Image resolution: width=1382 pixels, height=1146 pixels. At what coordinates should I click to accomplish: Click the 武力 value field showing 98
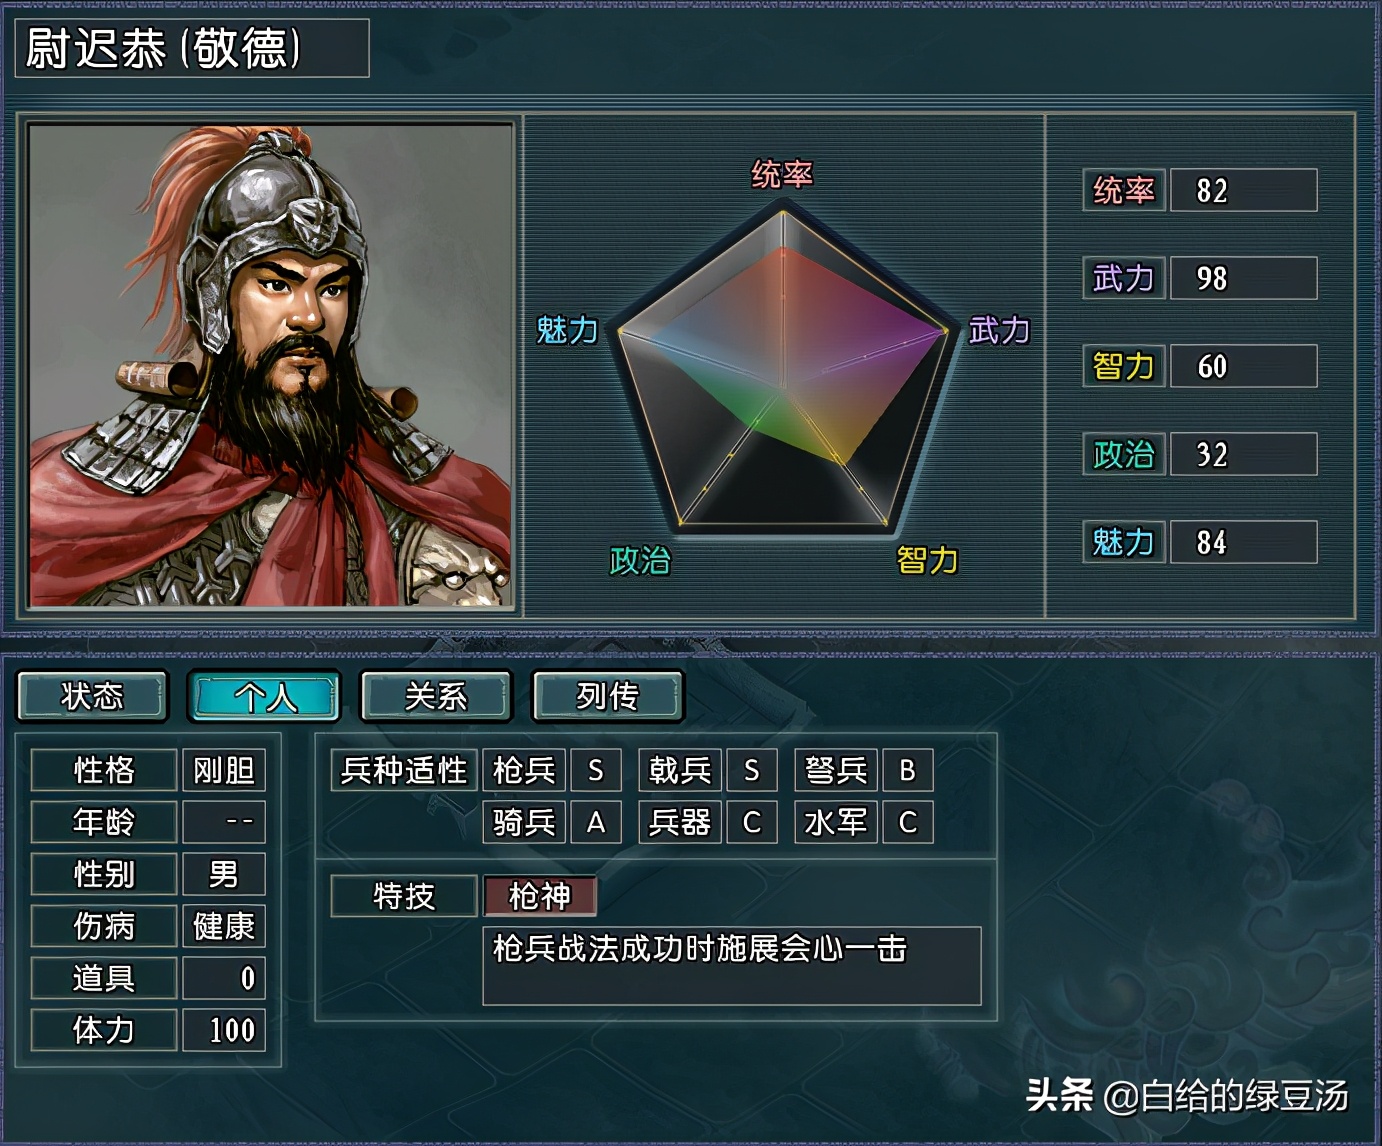pyautogui.click(x=1243, y=278)
